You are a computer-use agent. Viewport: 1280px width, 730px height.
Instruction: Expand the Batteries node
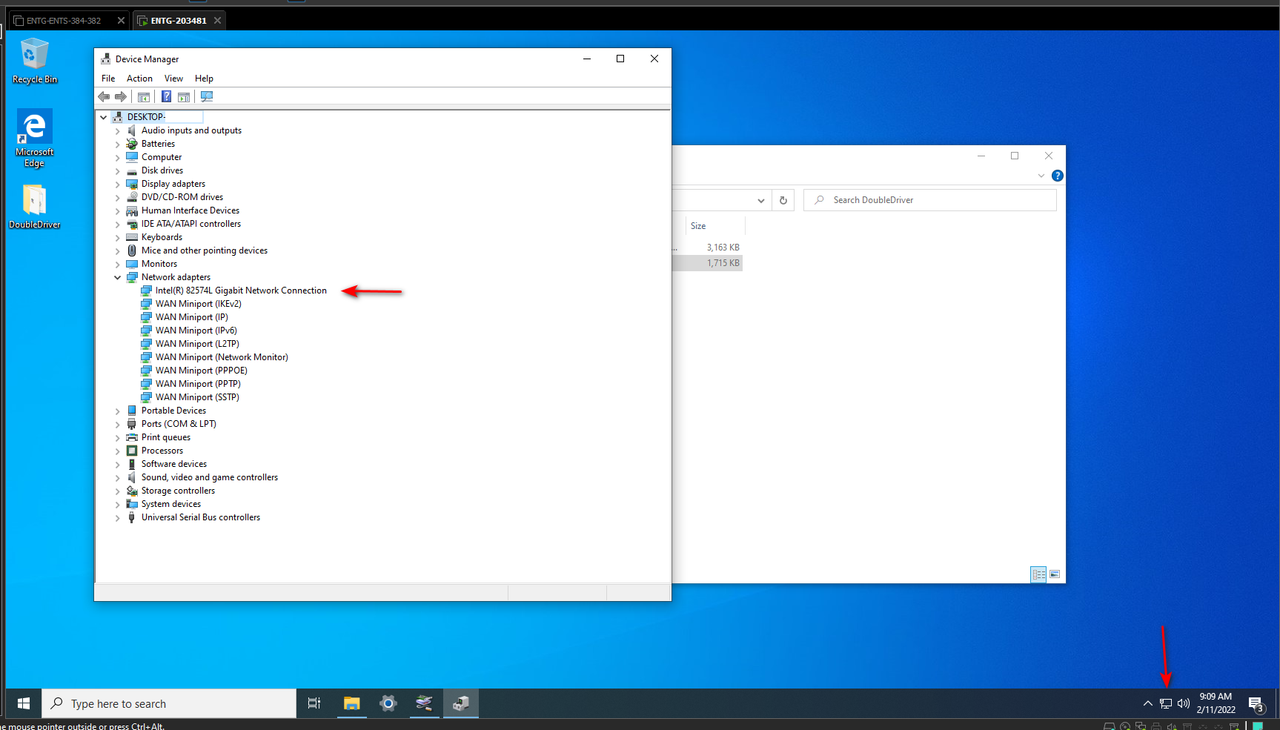[117, 144]
